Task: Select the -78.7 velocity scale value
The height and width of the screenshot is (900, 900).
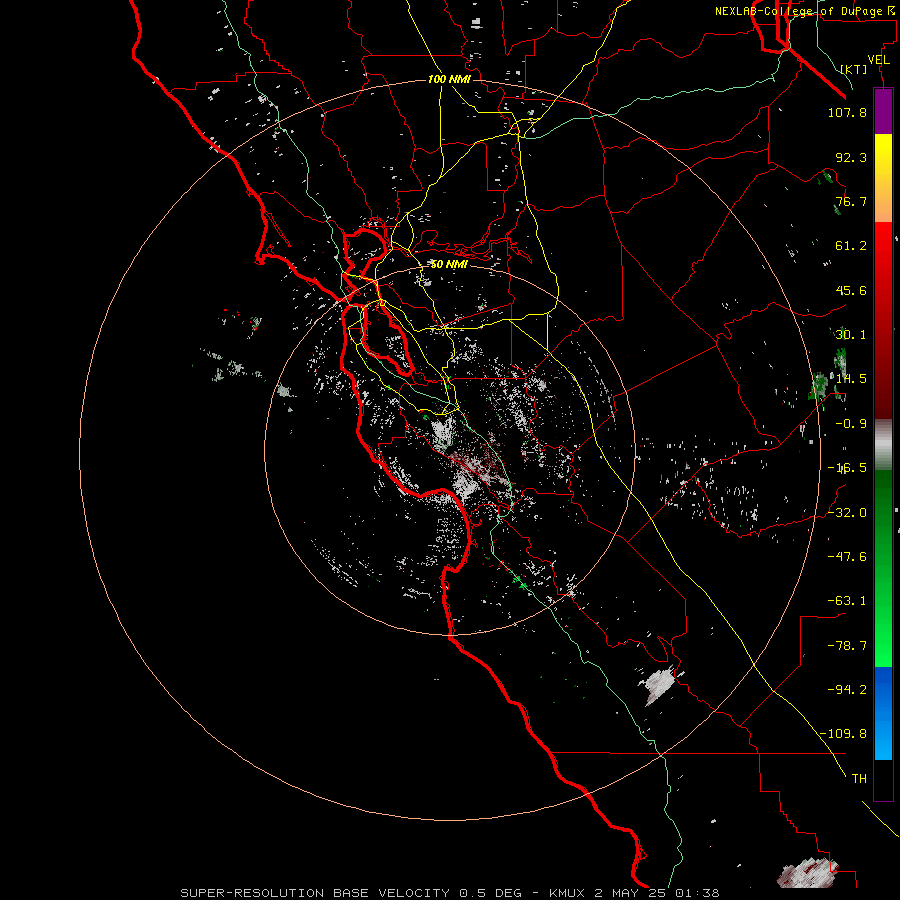Action: [x=847, y=645]
